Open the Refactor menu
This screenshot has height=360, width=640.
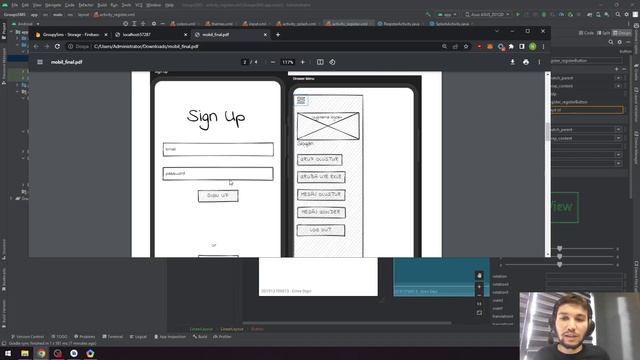click(x=86, y=5)
